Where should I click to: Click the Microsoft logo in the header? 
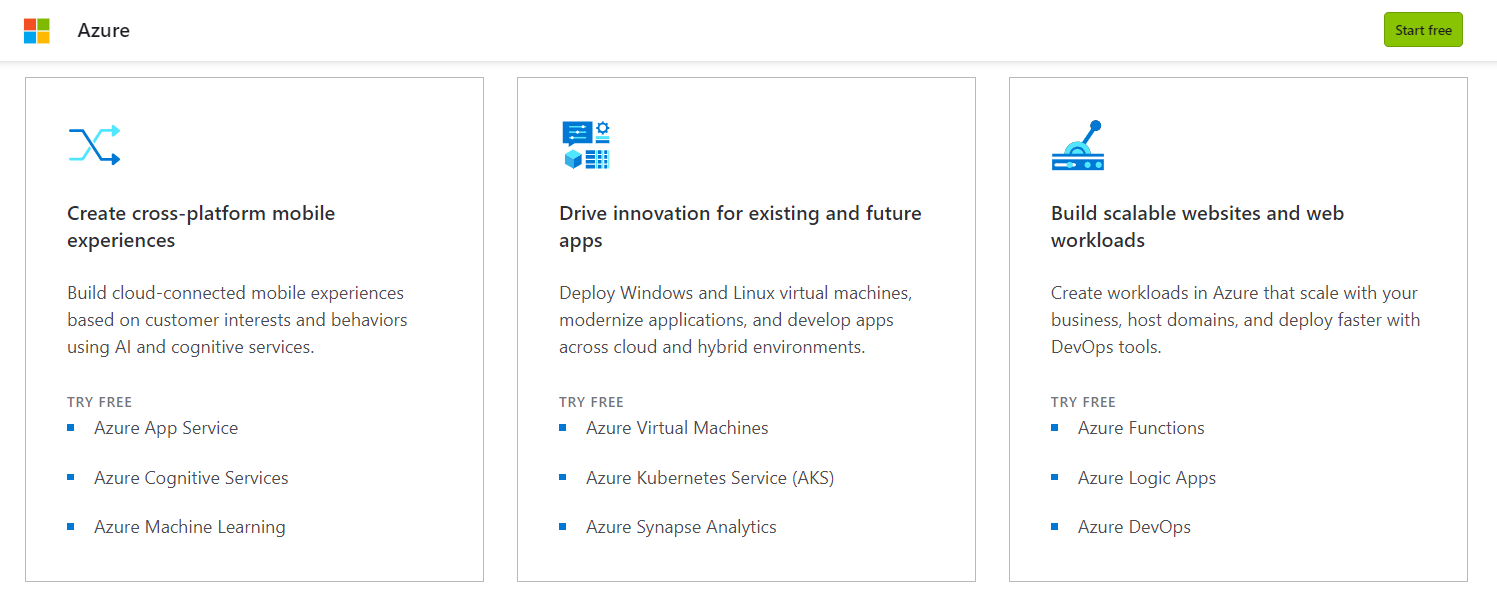tap(37, 30)
